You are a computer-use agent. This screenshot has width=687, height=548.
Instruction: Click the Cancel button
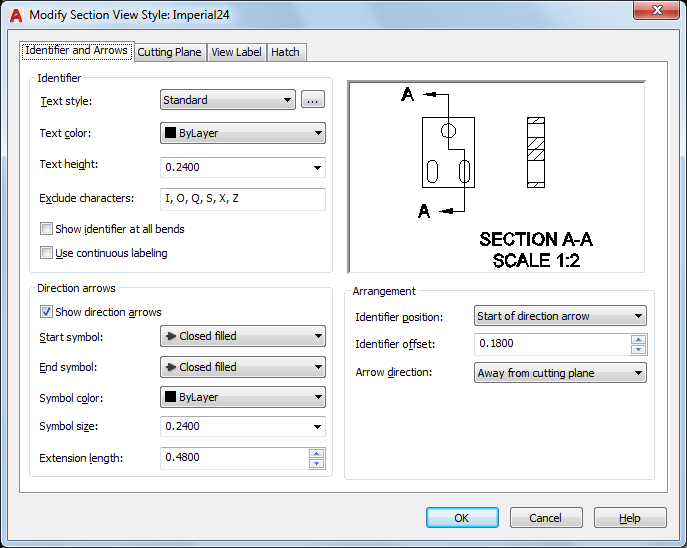click(546, 518)
